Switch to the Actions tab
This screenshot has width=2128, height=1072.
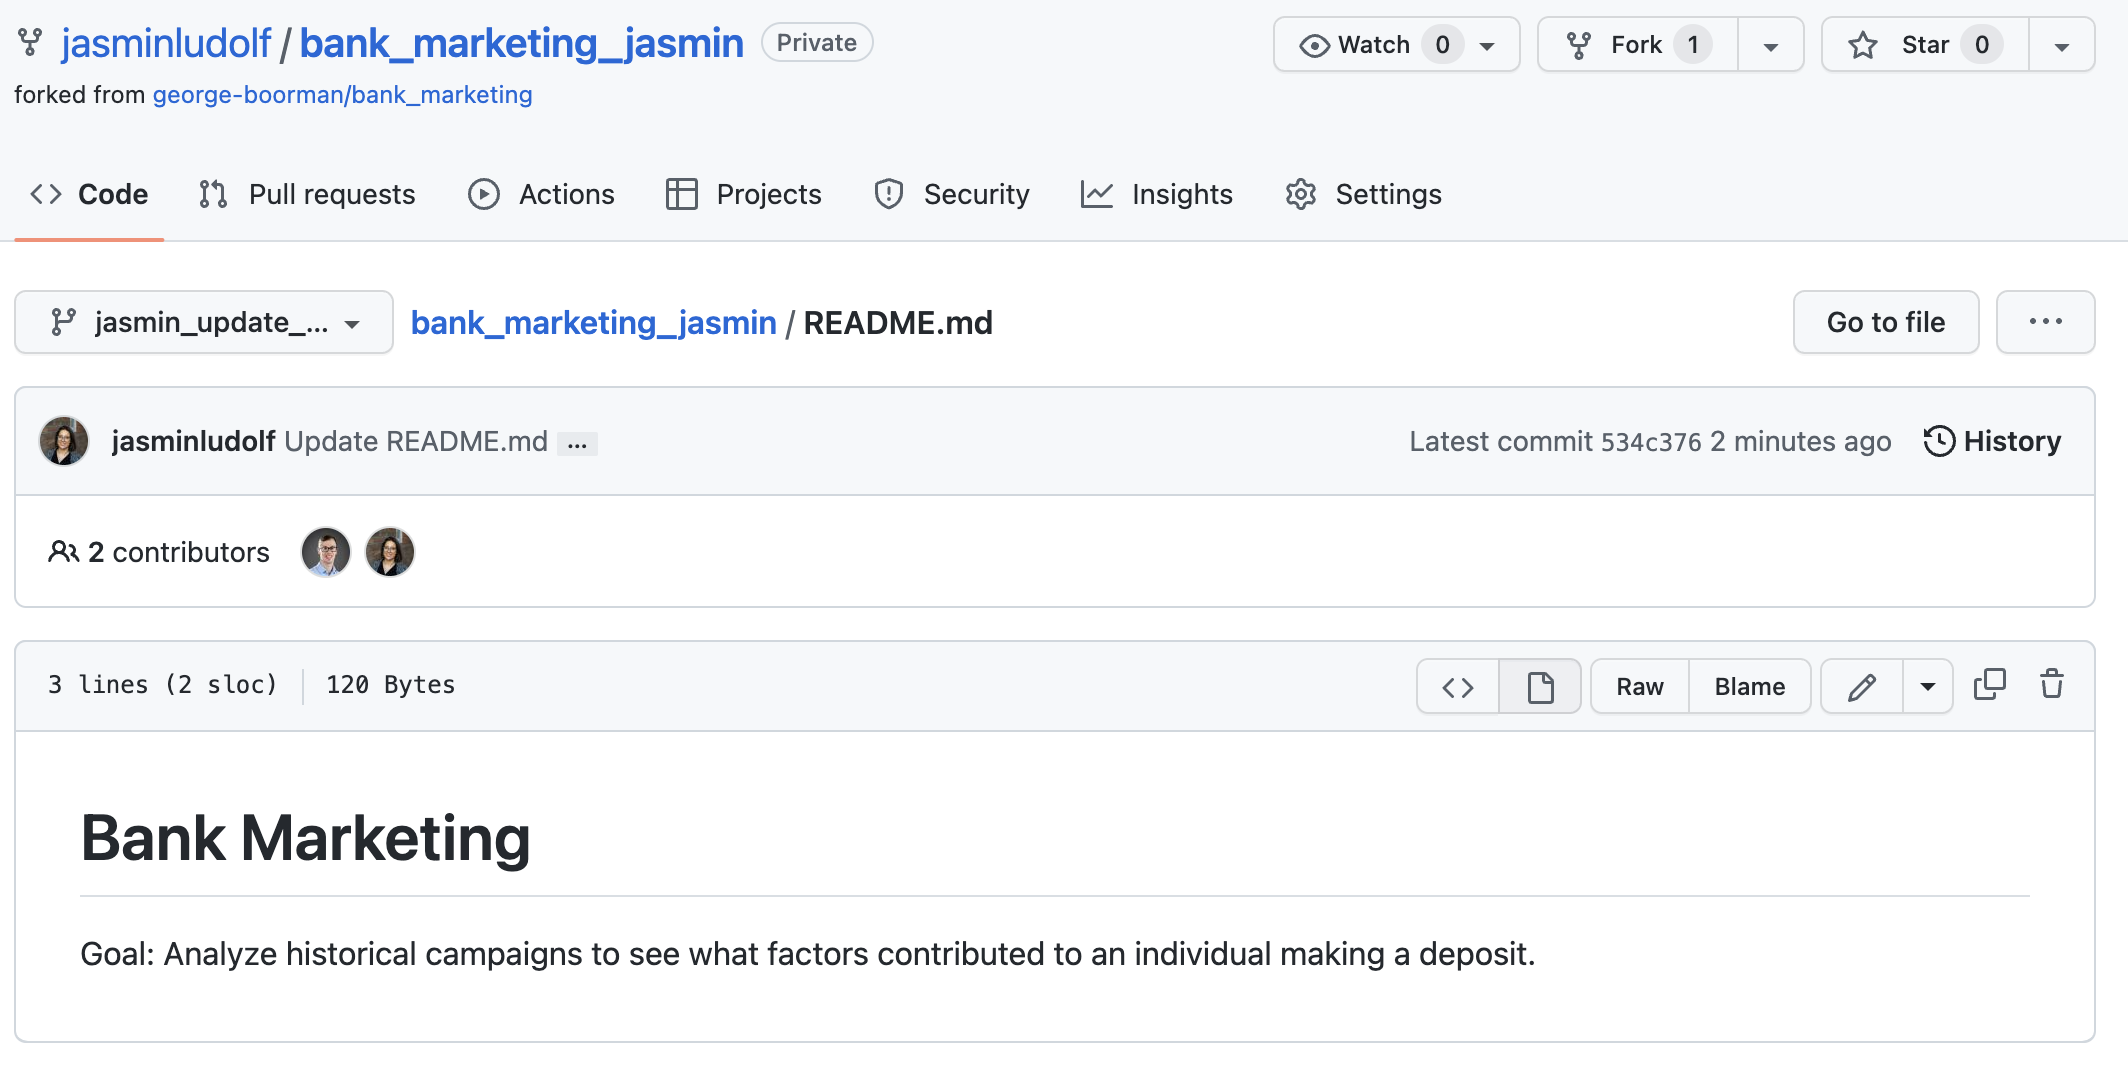click(x=541, y=194)
